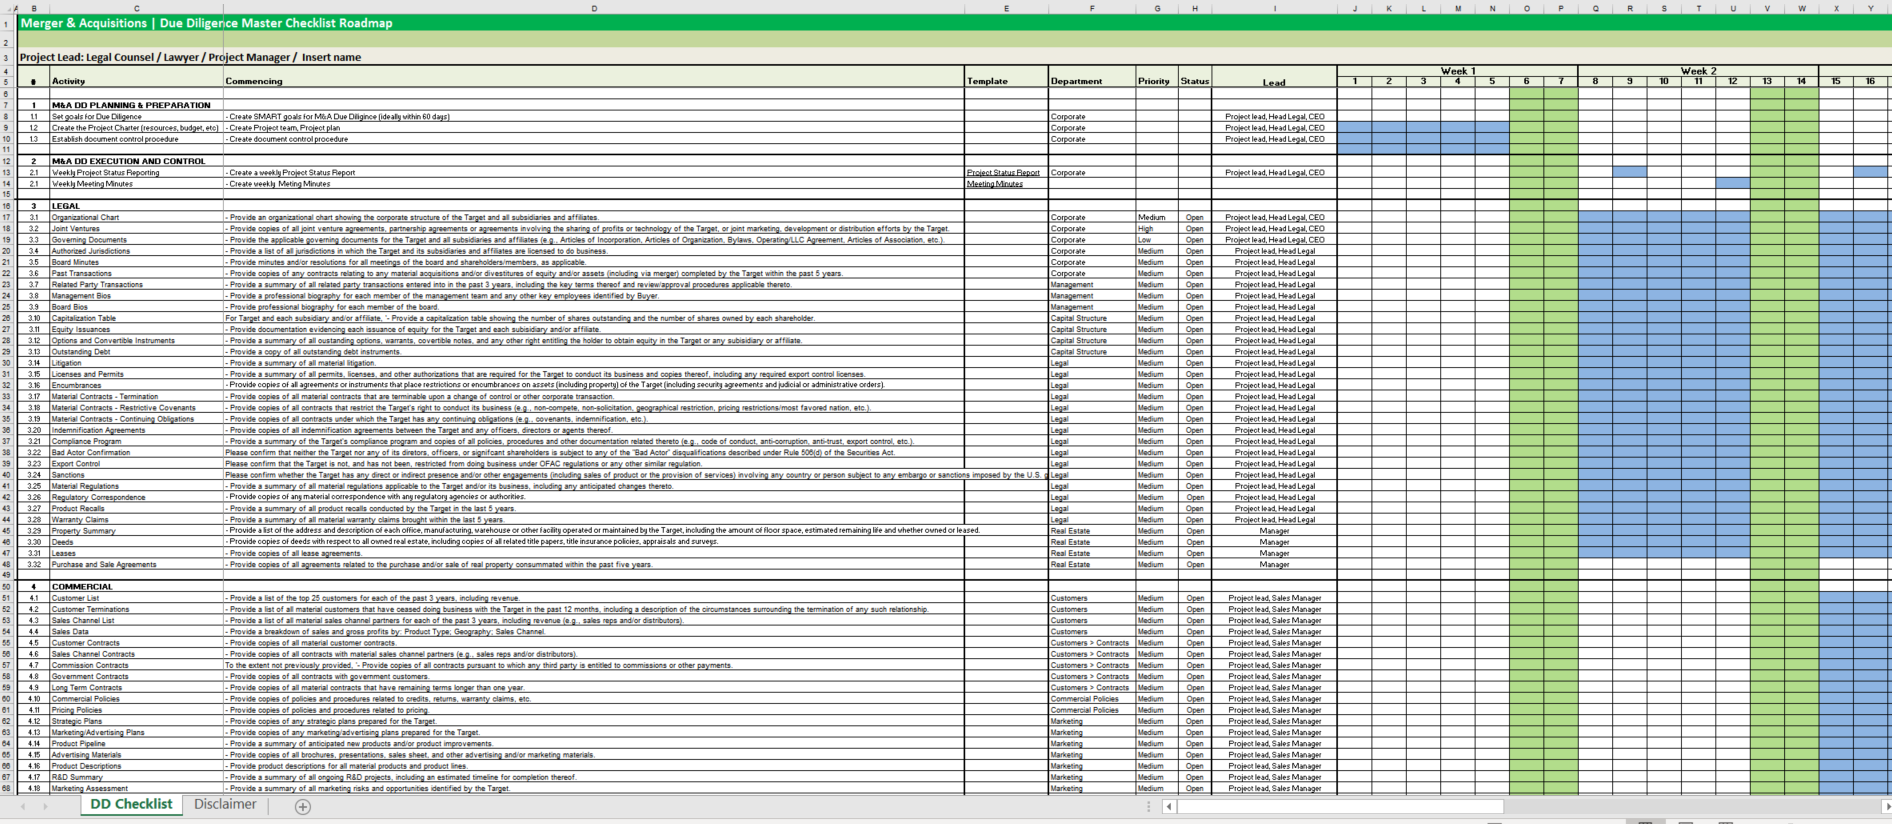
Task: Select the 'Organizational Chart' activity cell
Action: [136, 217]
